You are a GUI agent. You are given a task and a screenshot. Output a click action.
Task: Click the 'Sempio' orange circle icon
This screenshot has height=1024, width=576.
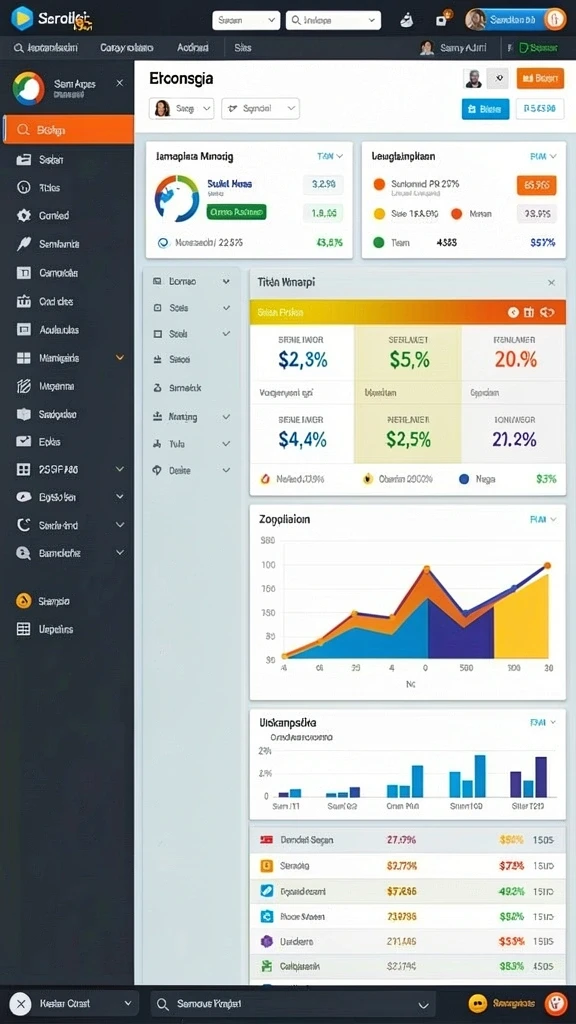coord(24,601)
